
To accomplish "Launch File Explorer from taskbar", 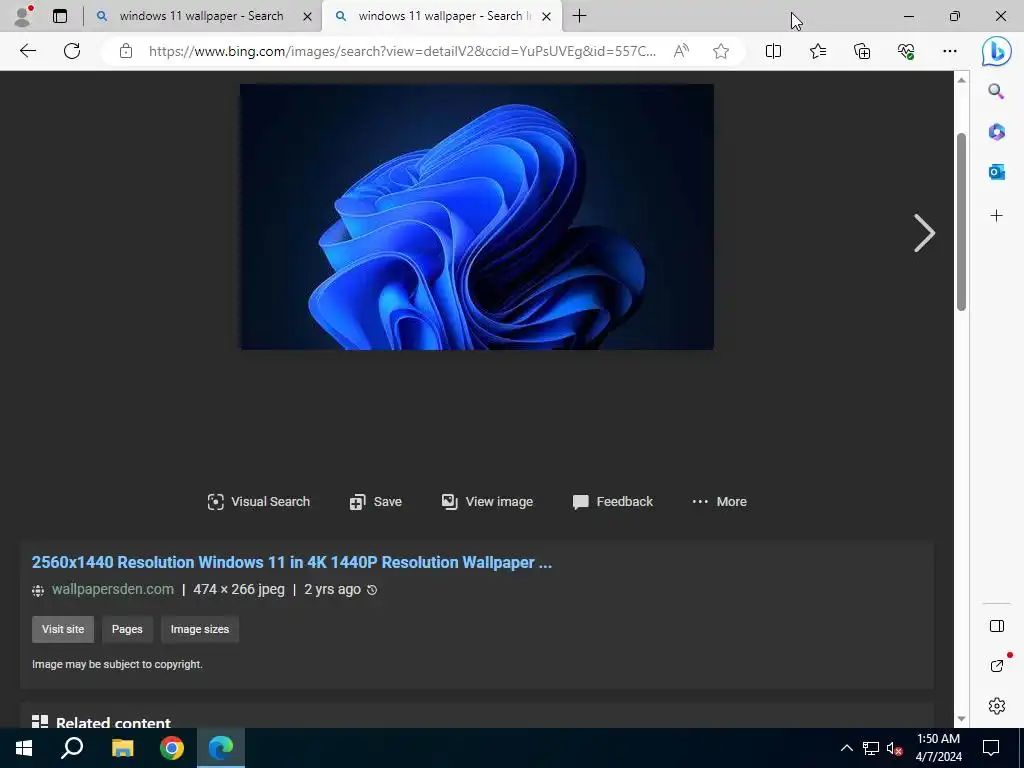I will tap(122, 748).
